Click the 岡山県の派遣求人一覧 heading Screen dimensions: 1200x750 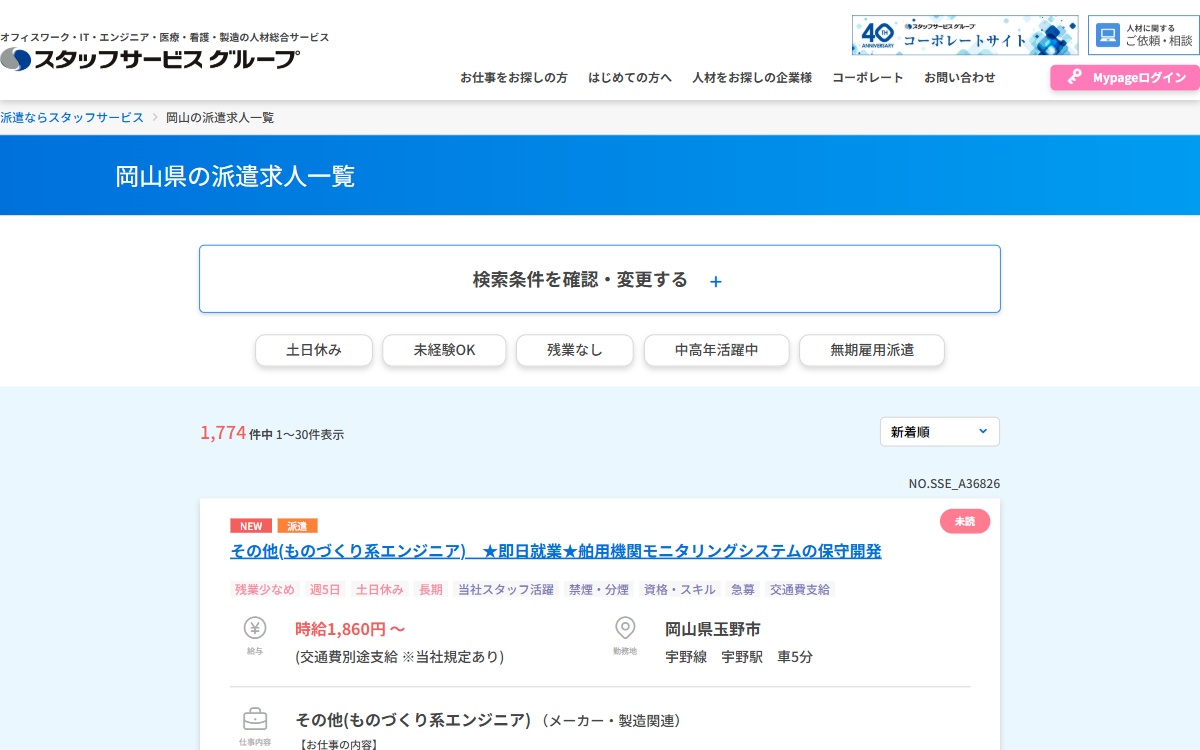pyautogui.click(x=235, y=176)
